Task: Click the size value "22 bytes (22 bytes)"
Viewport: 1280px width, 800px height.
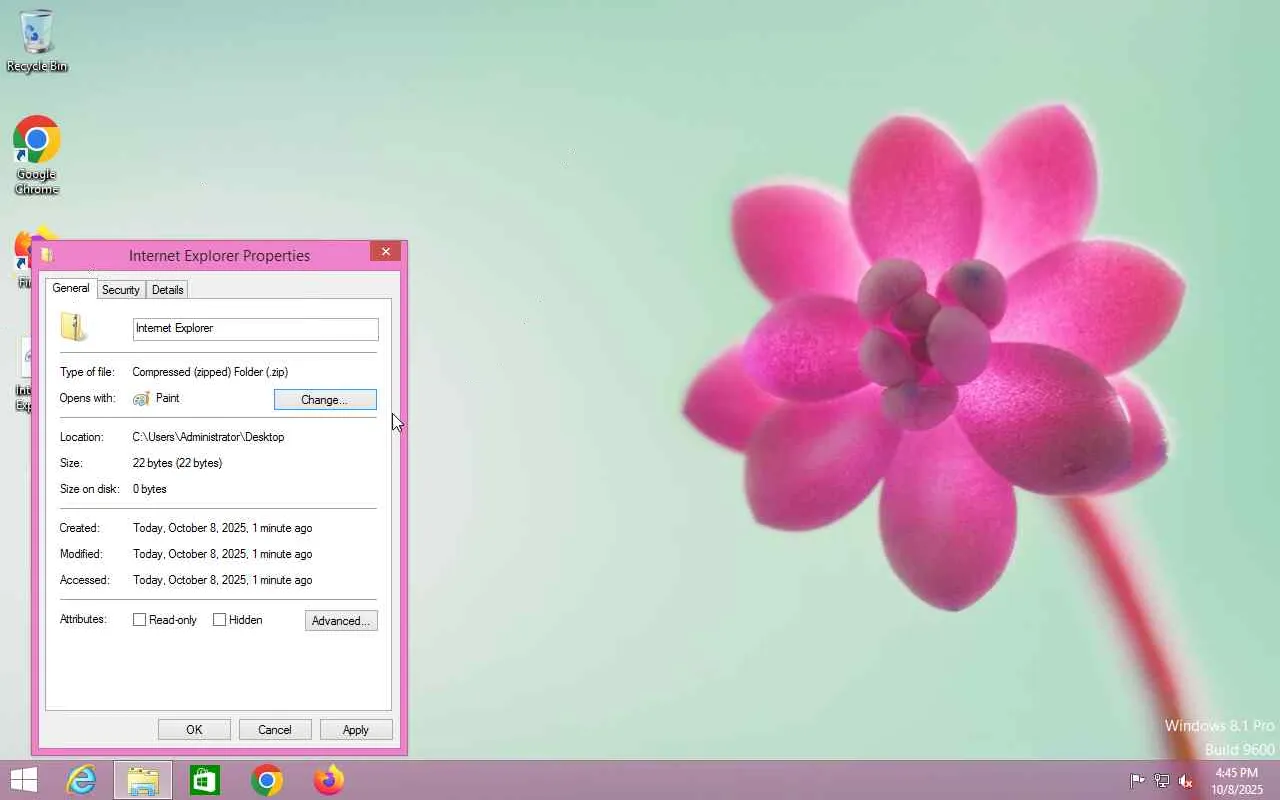Action: click(x=177, y=463)
